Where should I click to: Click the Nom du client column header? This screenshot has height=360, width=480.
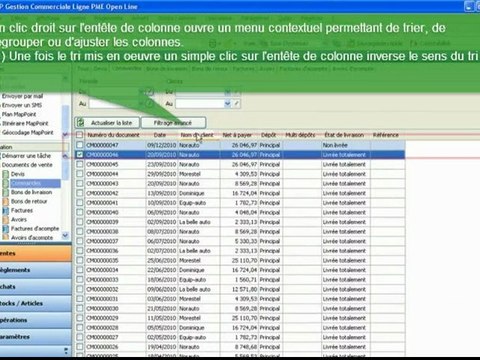pyautogui.click(x=197, y=135)
